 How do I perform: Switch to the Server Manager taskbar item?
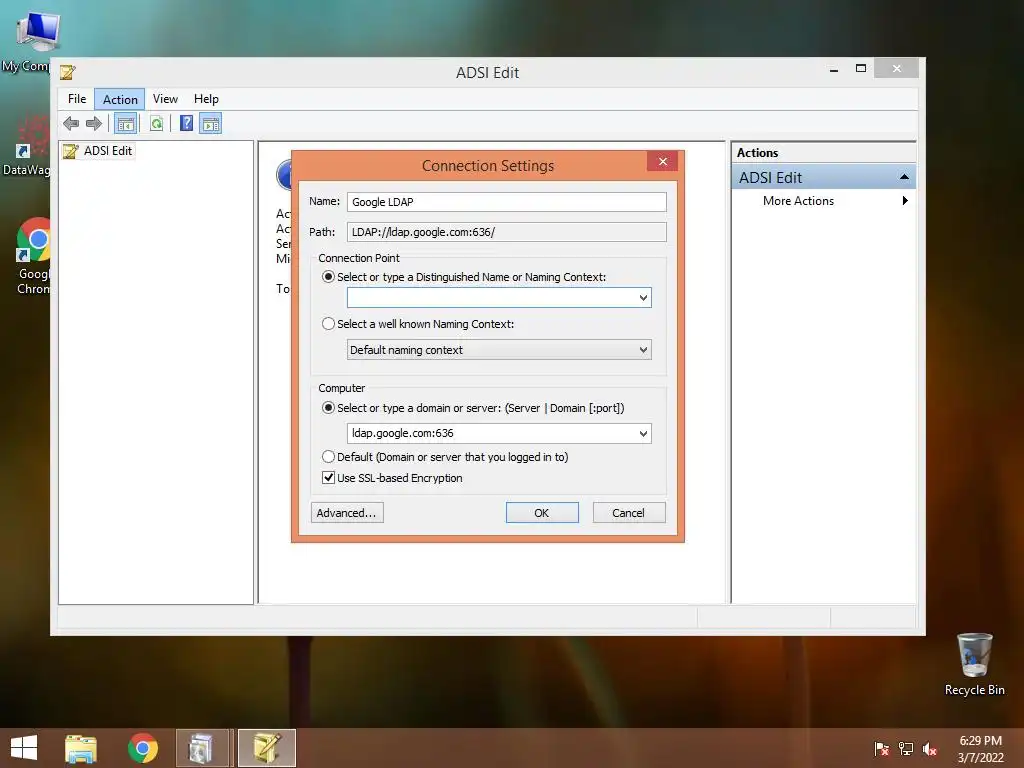pos(202,748)
